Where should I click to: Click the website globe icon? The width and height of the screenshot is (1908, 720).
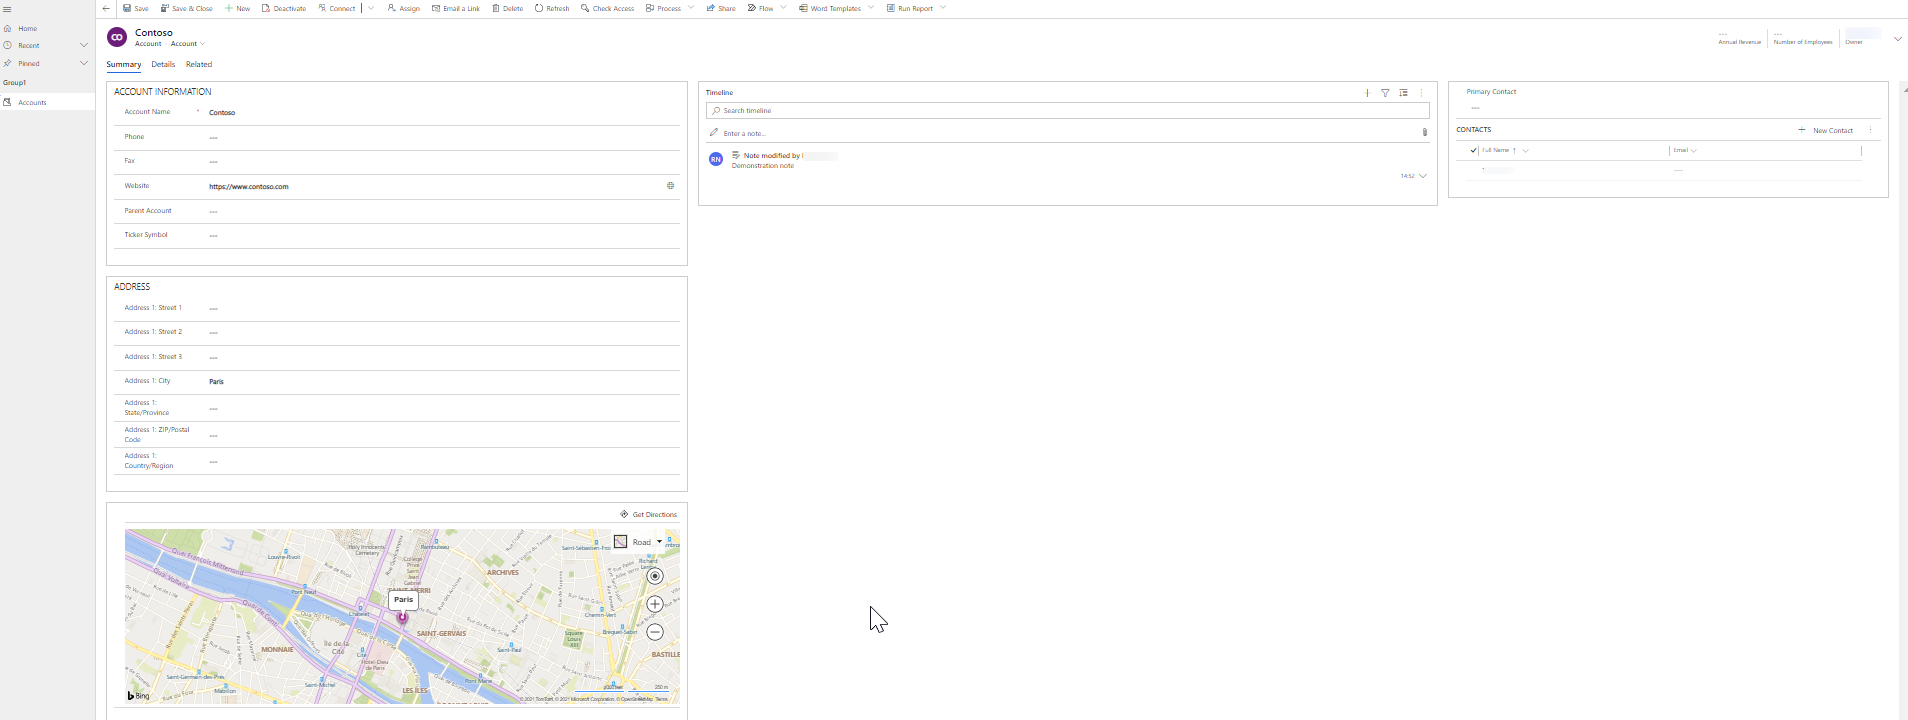click(x=670, y=186)
